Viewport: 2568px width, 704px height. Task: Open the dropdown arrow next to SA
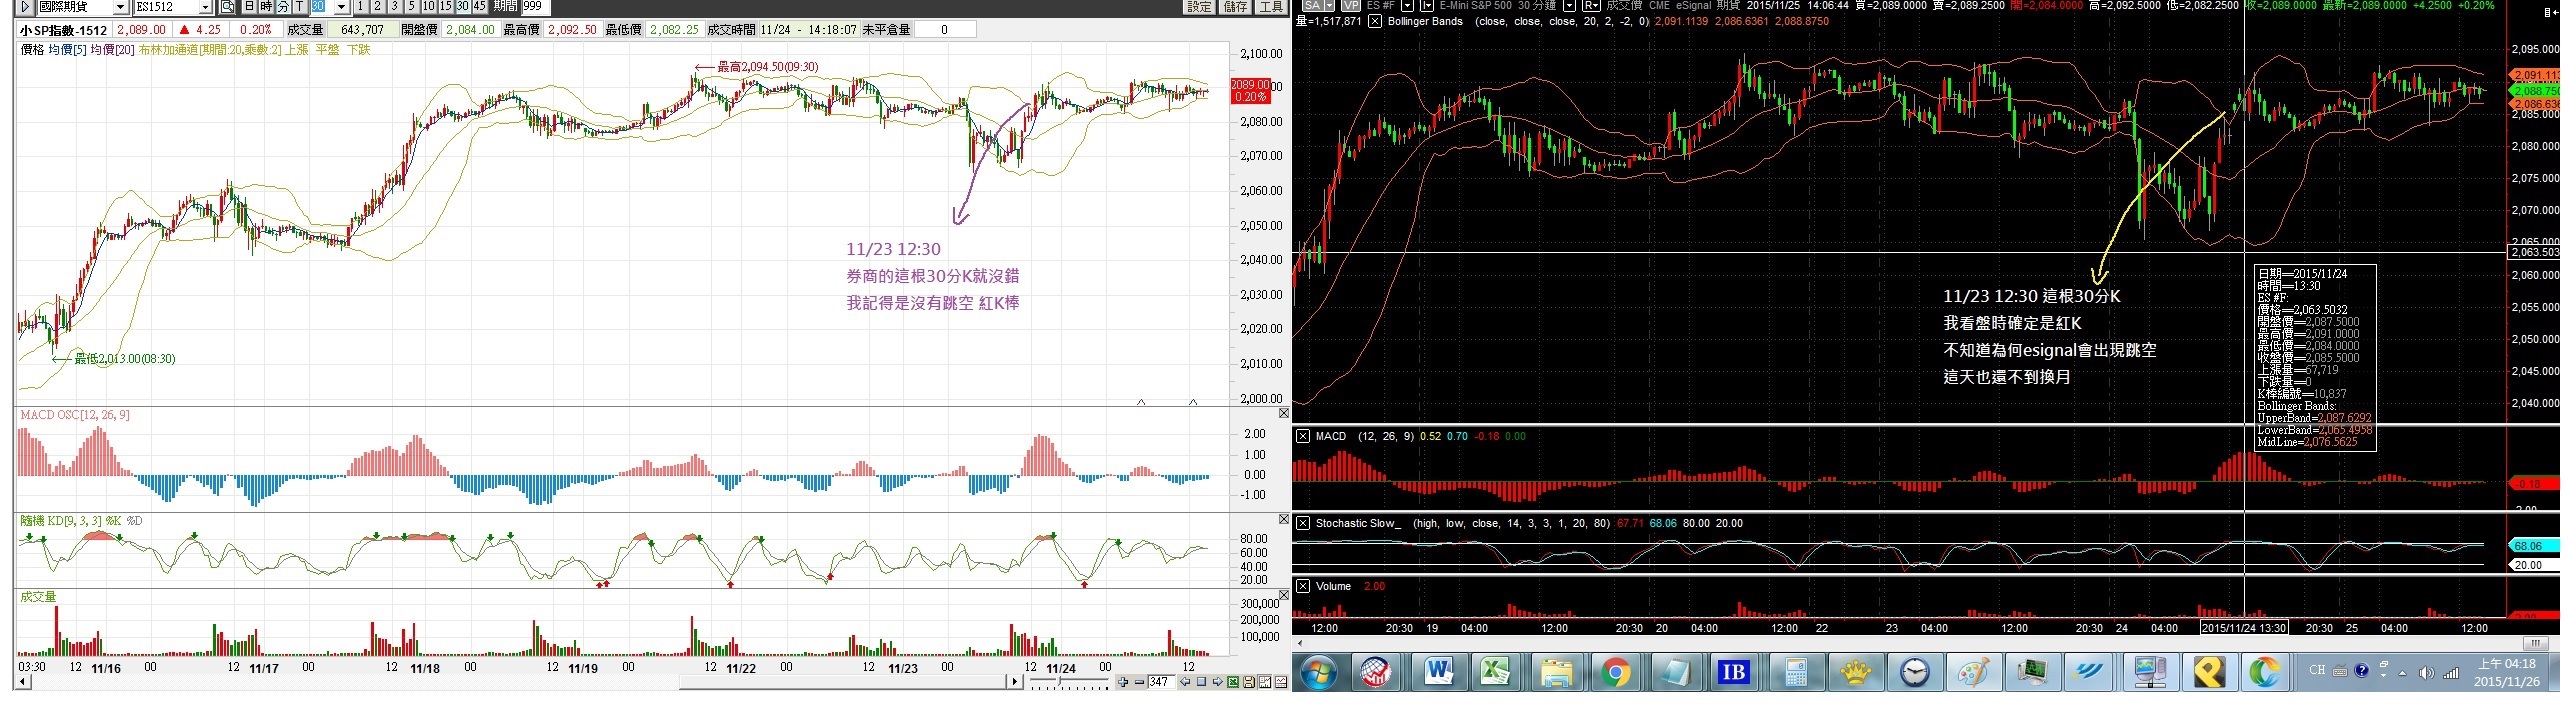click(1329, 5)
